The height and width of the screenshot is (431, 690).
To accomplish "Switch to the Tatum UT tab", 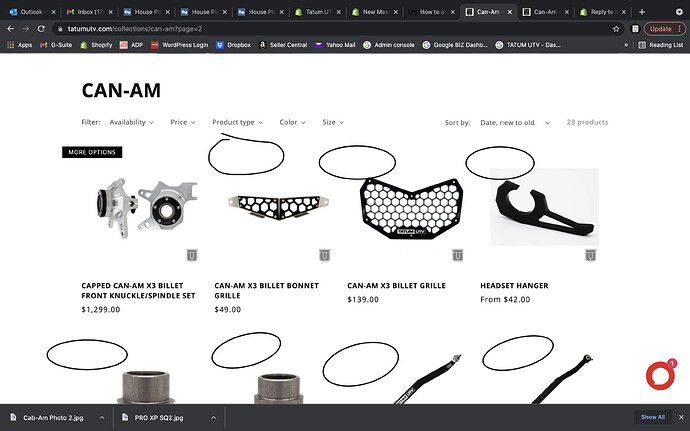I will pos(318,12).
